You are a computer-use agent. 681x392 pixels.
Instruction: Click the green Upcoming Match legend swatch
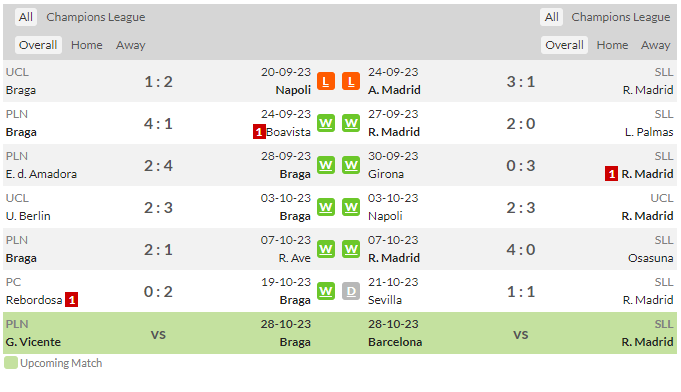coord(11,363)
